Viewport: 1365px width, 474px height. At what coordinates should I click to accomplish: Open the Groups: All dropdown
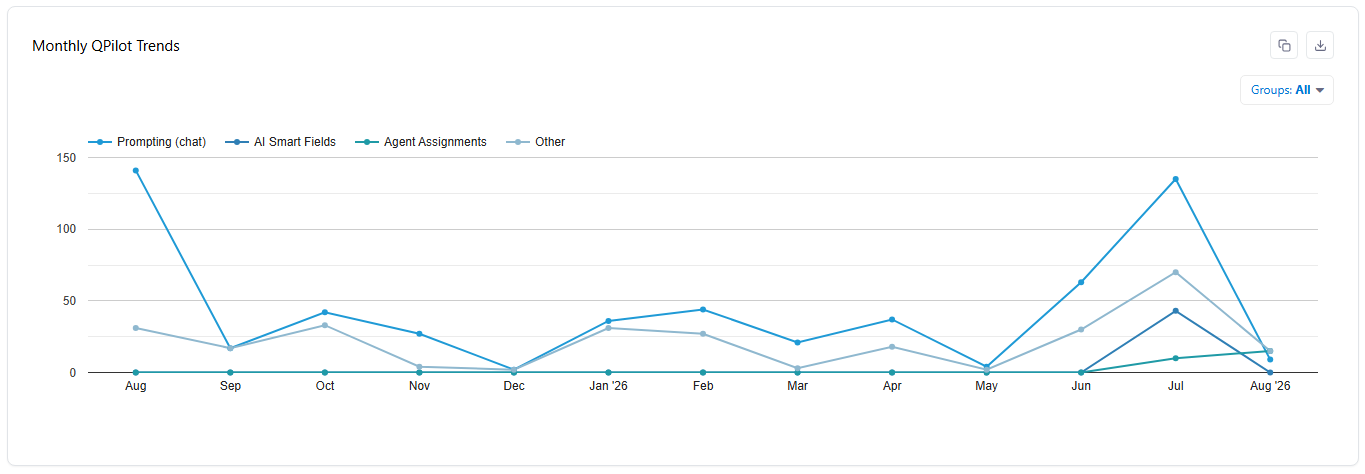[1287, 90]
